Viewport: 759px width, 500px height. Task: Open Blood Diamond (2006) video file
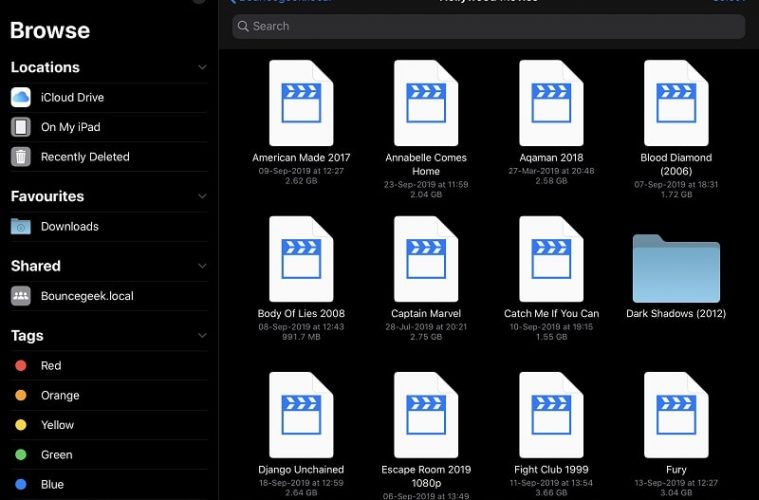tap(676, 103)
